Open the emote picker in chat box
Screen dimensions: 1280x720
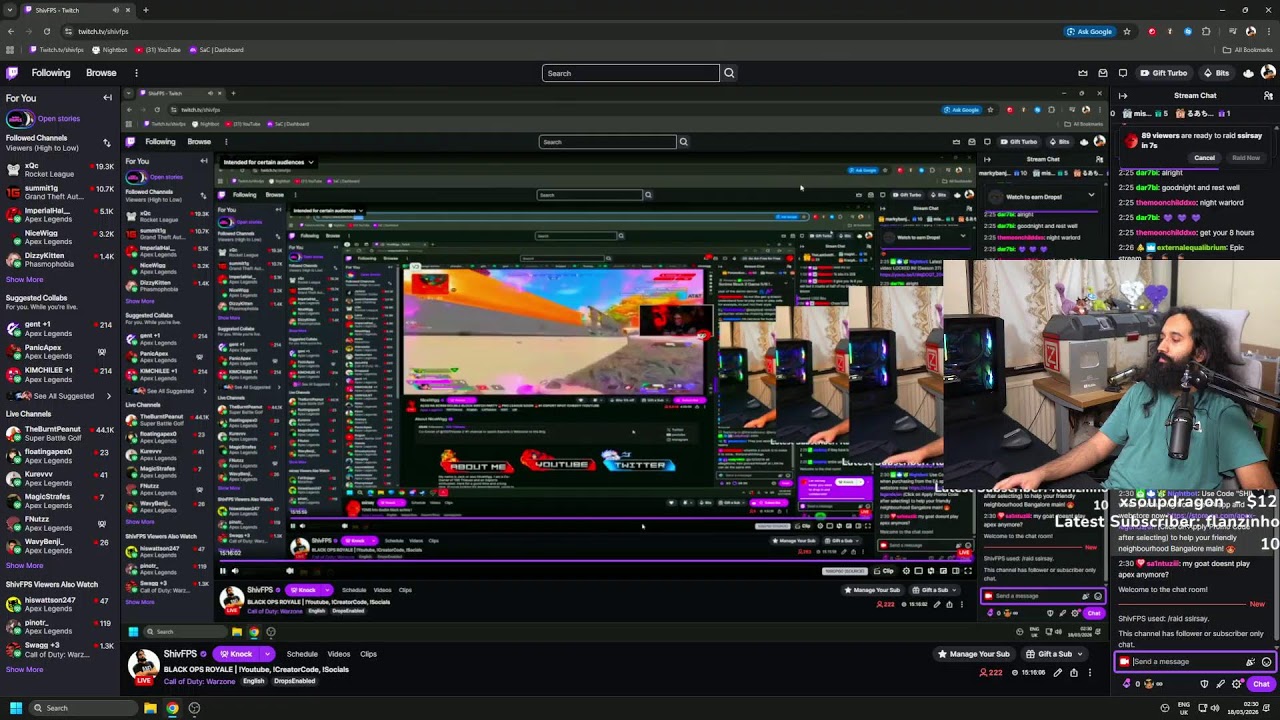(1266, 662)
